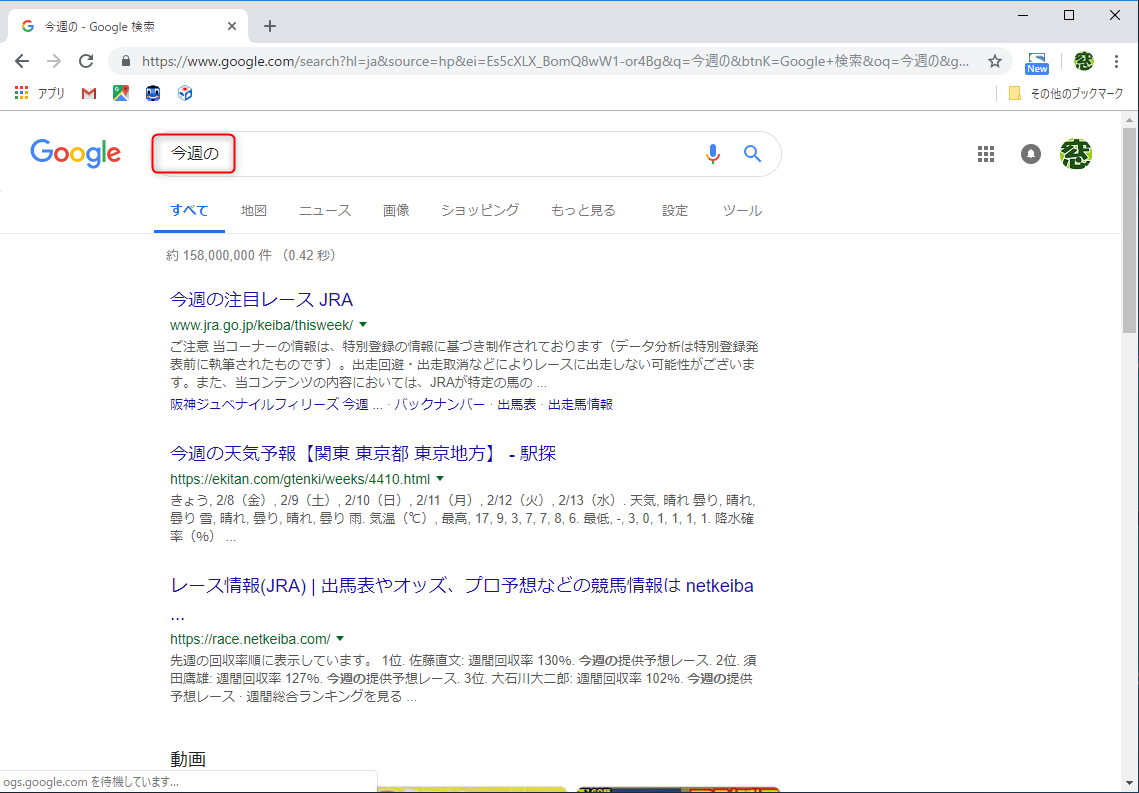1139x793 pixels.
Task: Open the Google Maps bookmark
Action: click(x=121, y=93)
